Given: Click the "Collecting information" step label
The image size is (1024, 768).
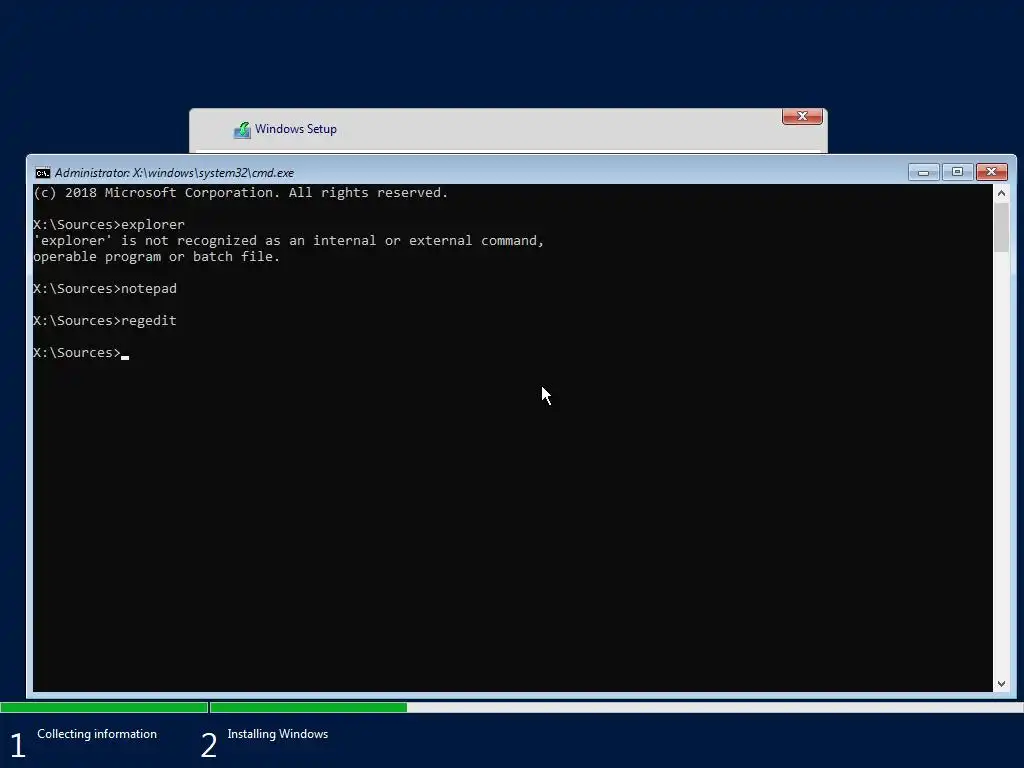Looking at the screenshot, I should click(97, 734).
